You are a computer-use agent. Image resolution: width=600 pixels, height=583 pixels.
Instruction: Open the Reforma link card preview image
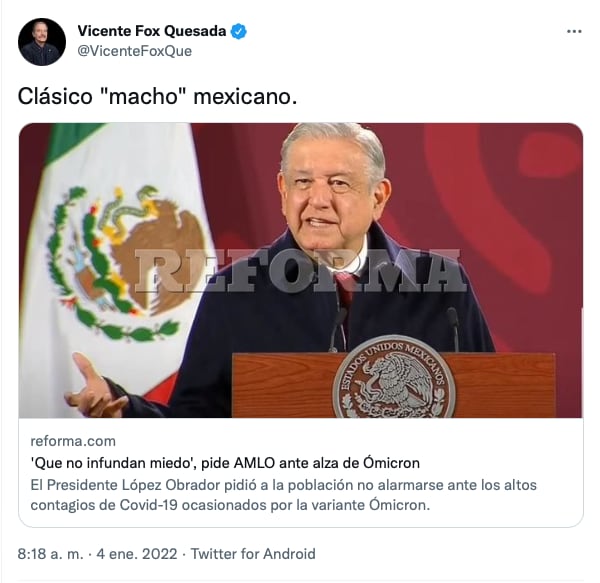[301, 270]
